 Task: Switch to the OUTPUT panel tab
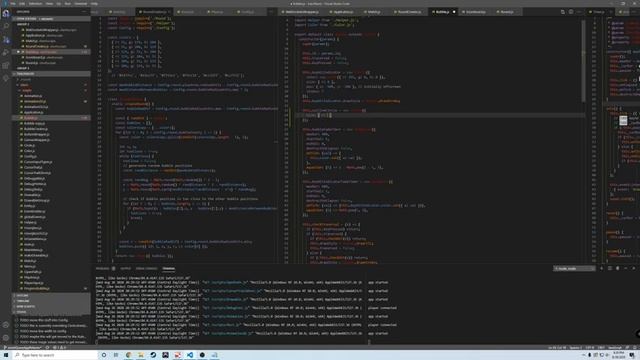pyautogui.click(x=125, y=269)
